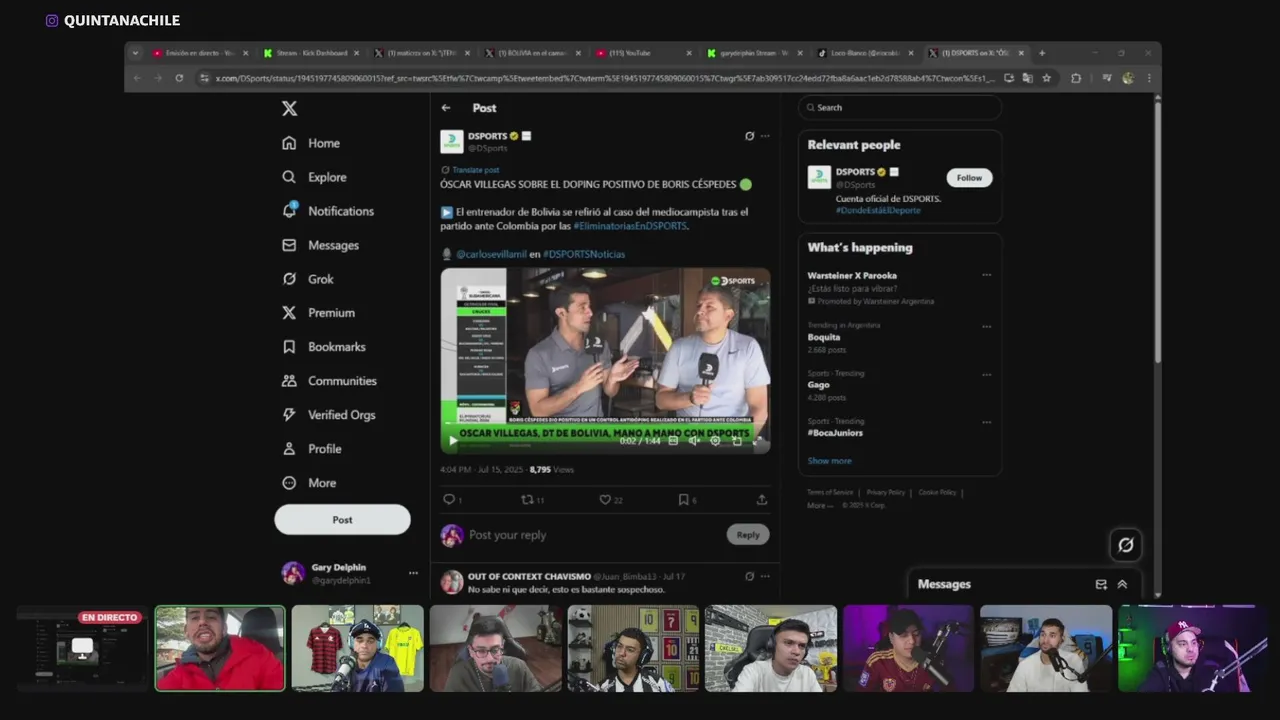Open Premium in the sidebar
This screenshot has width=1280, height=720.
click(x=318, y=313)
